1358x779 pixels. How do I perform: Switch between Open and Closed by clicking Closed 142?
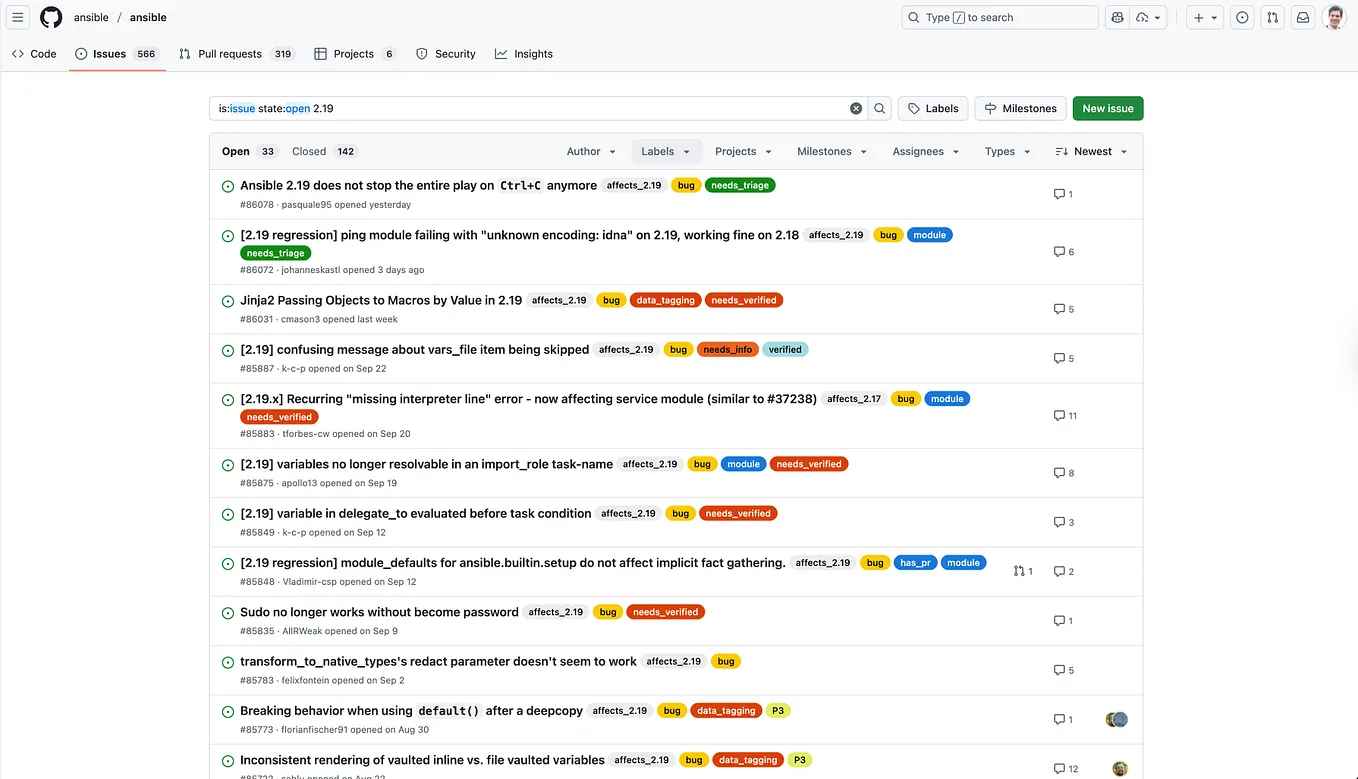coord(323,151)
